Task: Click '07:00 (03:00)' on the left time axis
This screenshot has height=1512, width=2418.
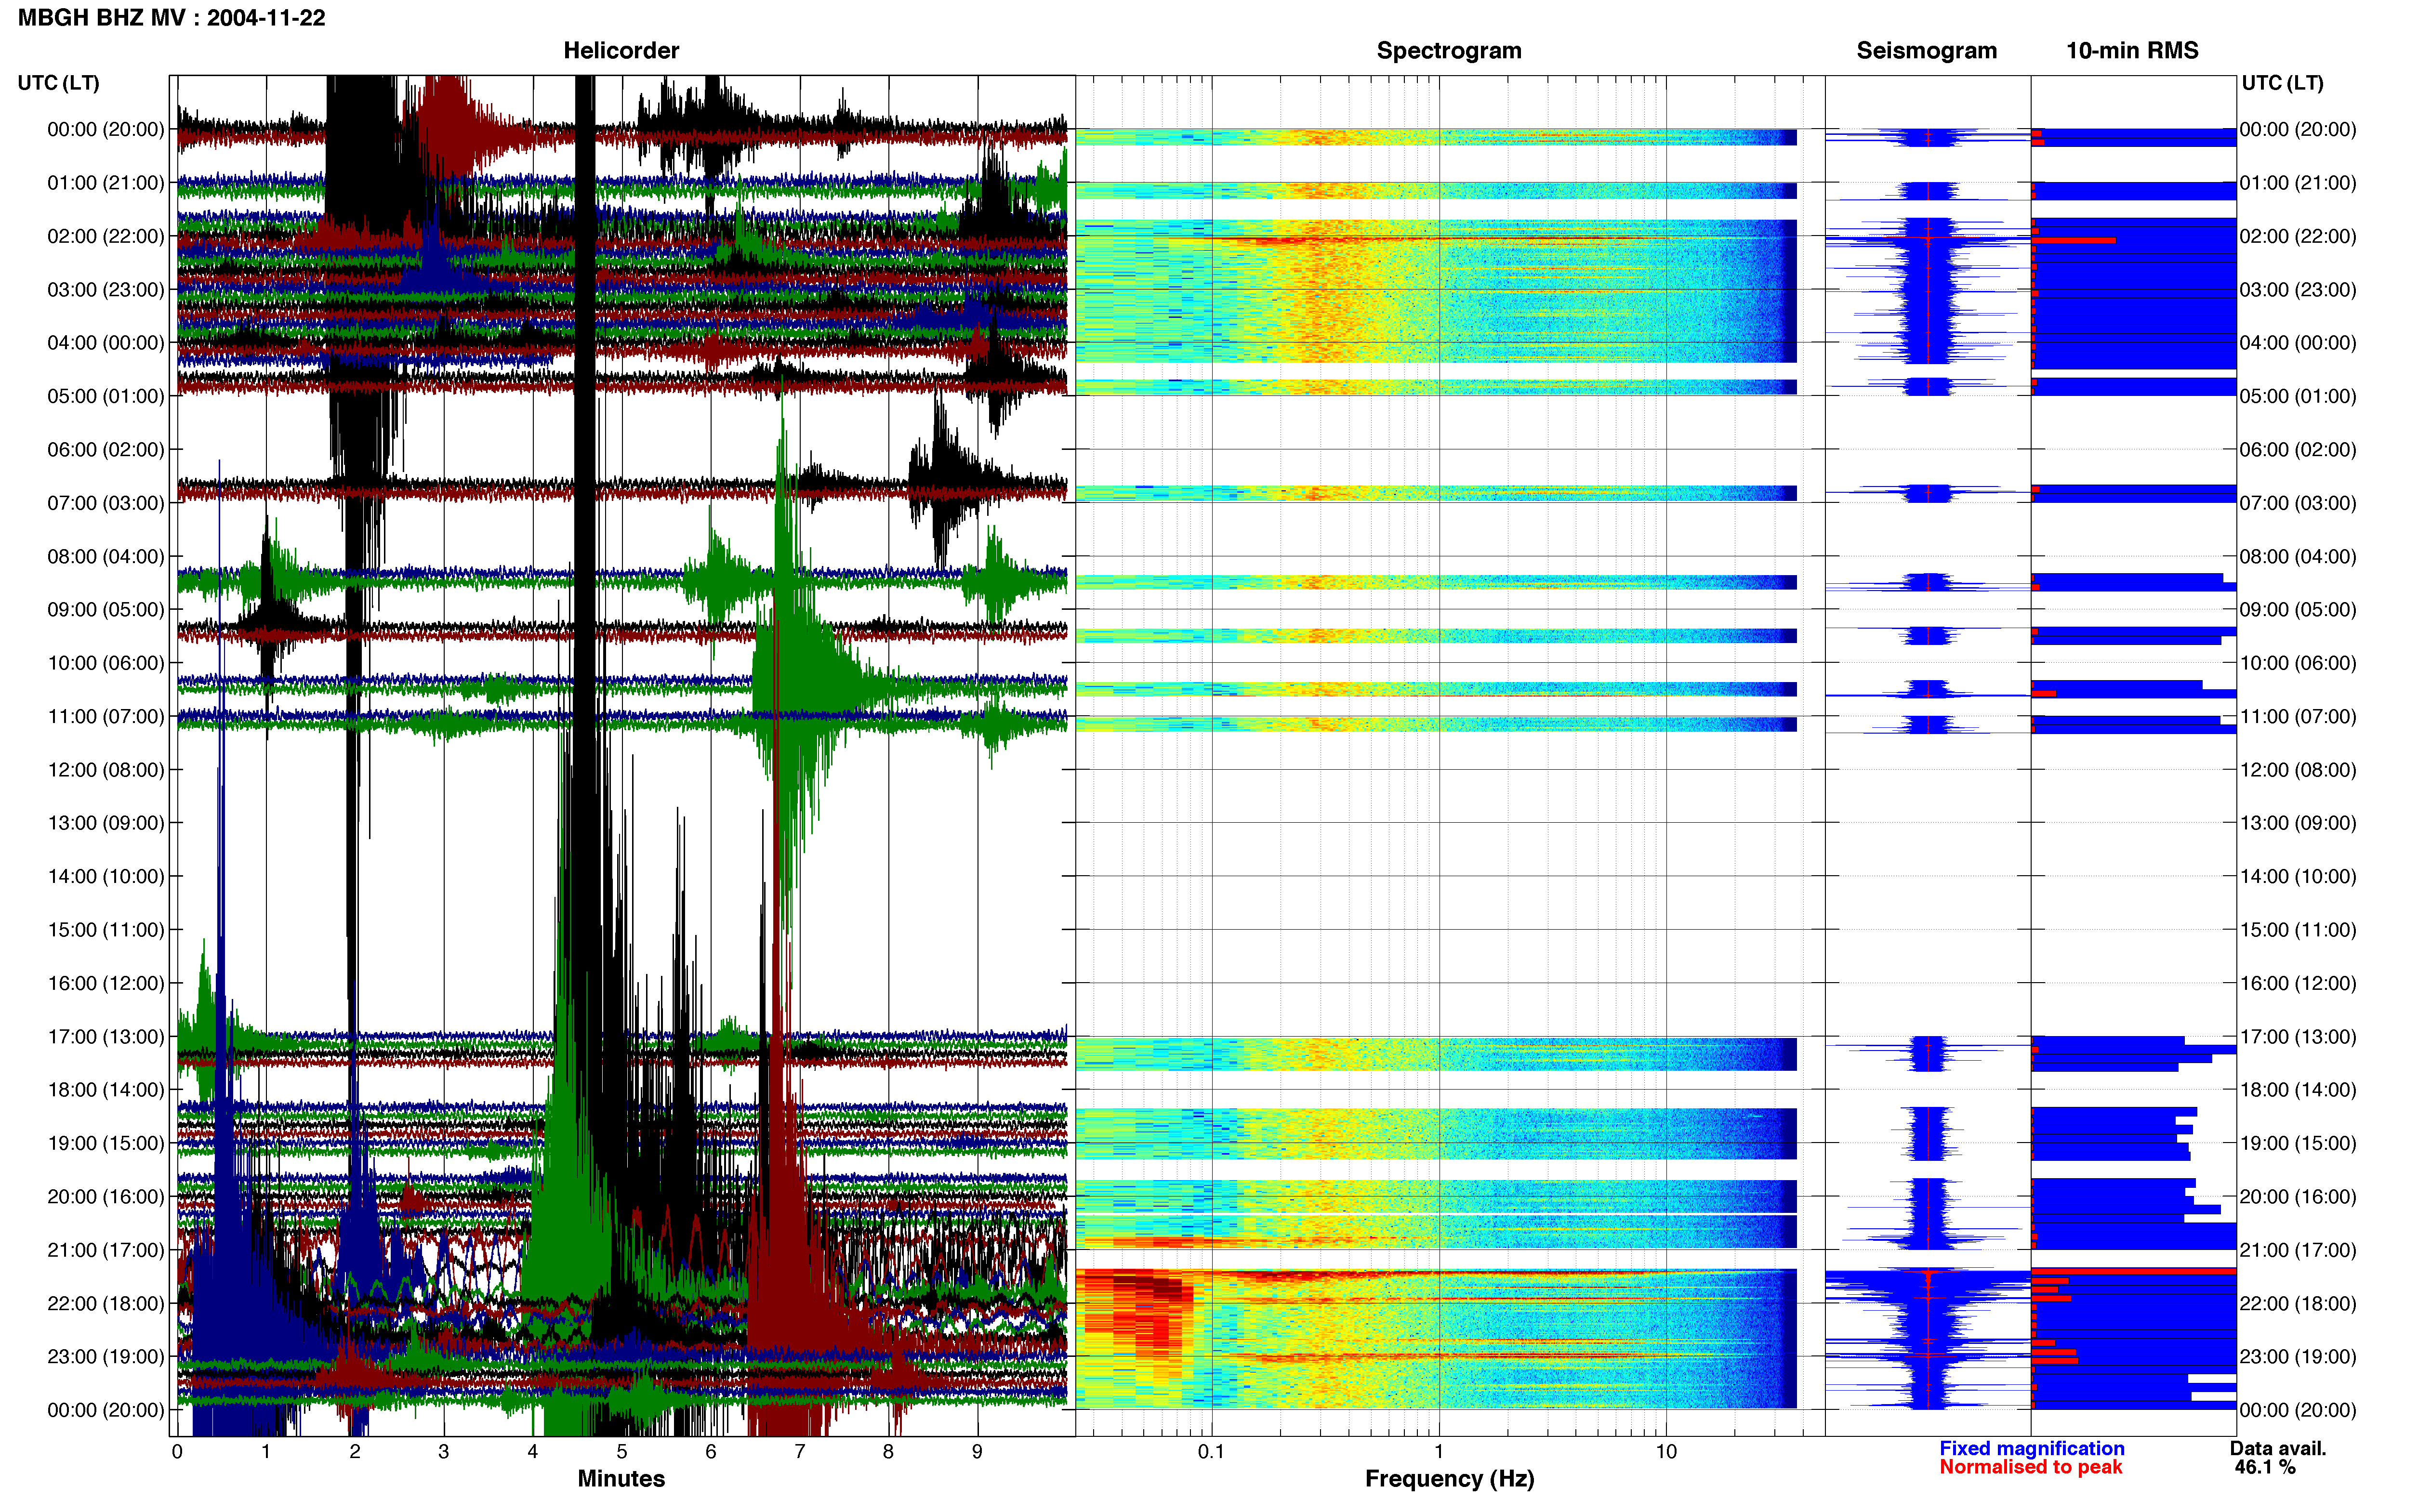Action: [105, 503]
